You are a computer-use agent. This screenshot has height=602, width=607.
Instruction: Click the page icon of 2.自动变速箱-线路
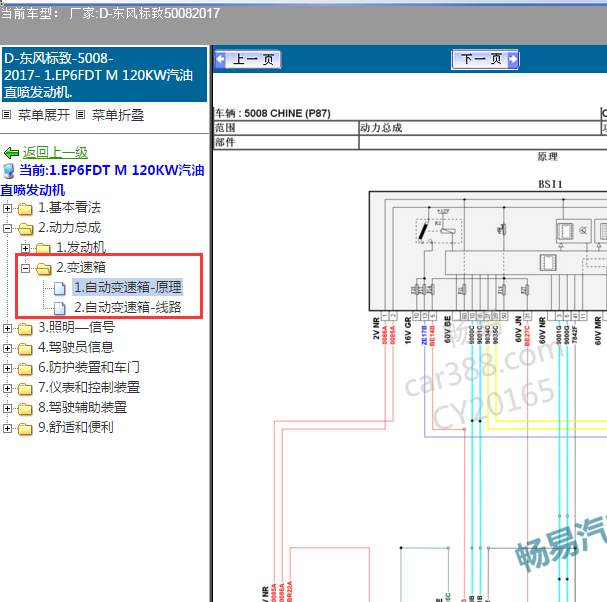click(x=60, y=308)
